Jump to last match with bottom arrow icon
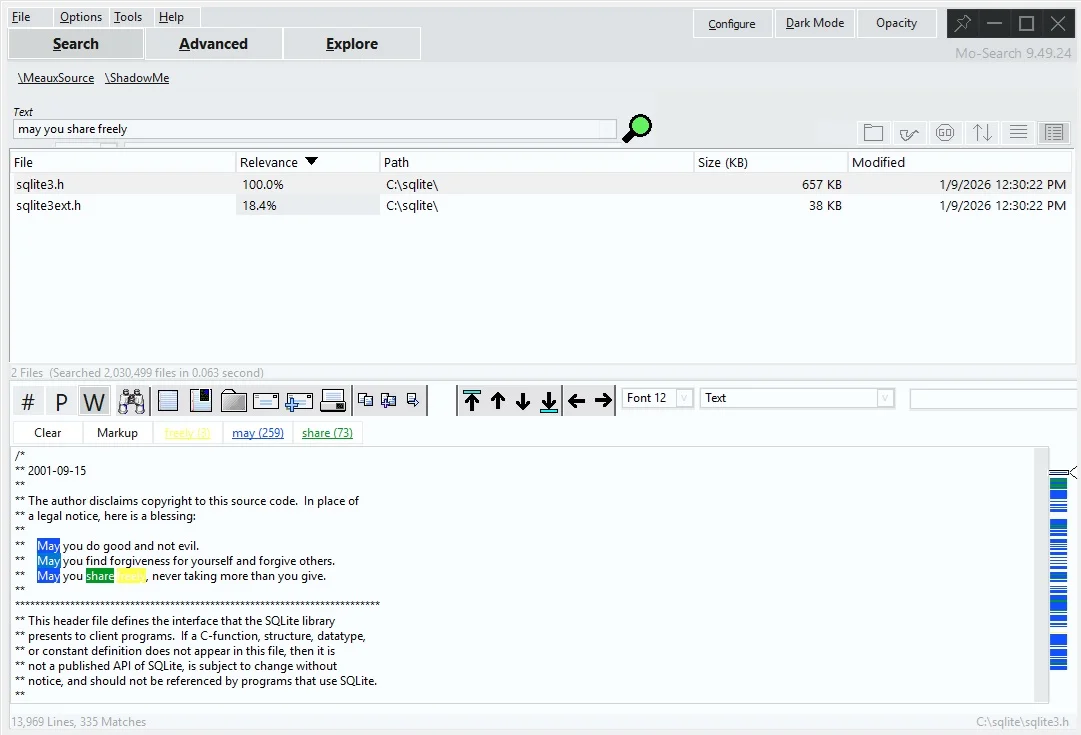This screenshot has height=735, width=1081. [548, 400]
